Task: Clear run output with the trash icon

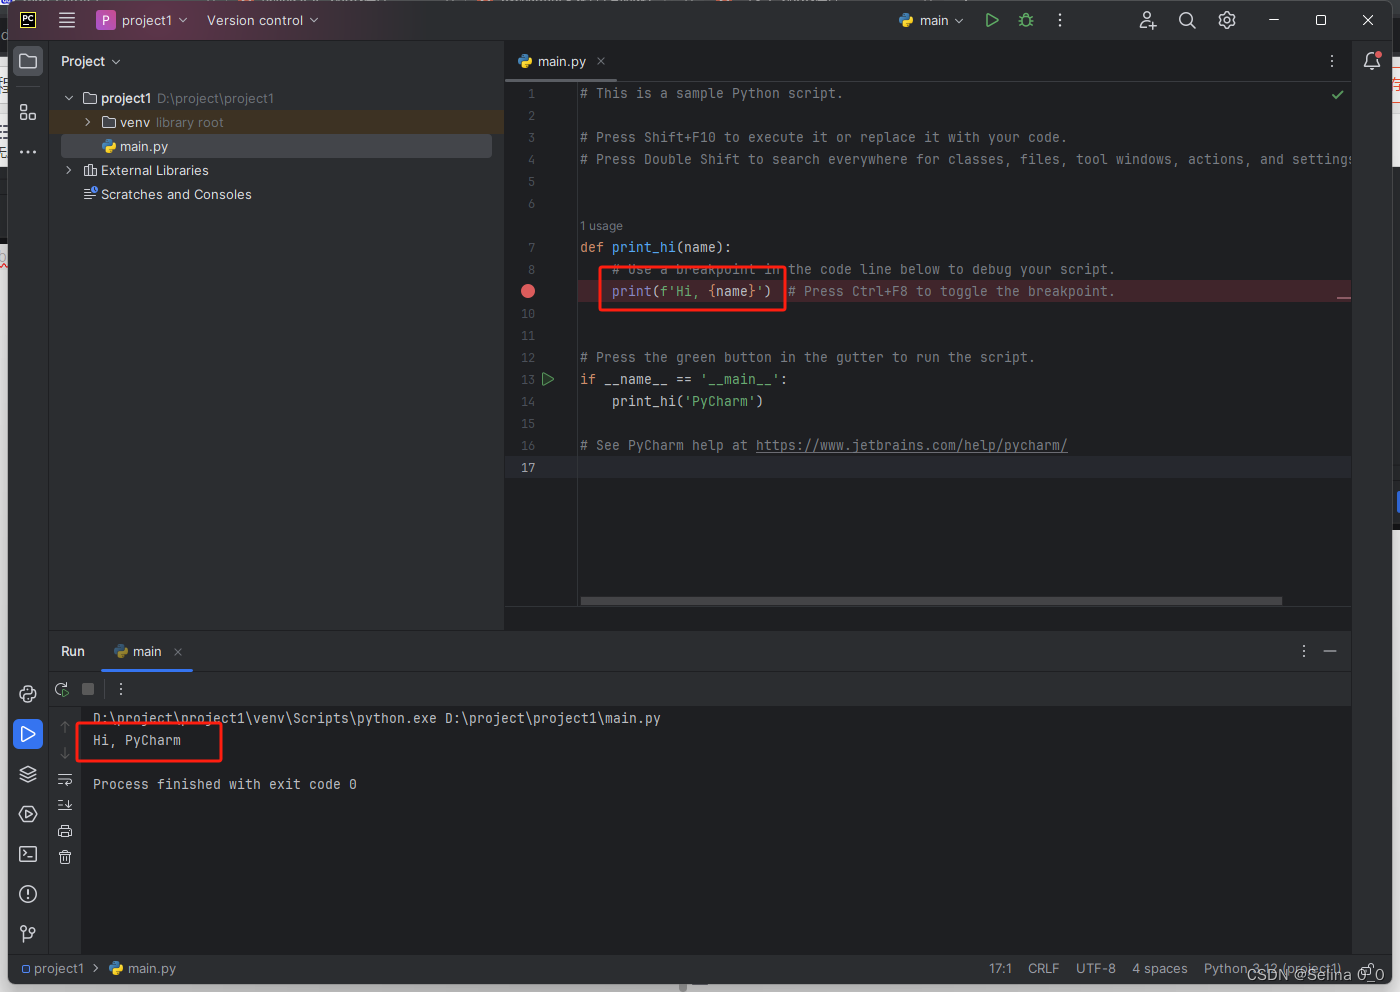Action: 64,857
